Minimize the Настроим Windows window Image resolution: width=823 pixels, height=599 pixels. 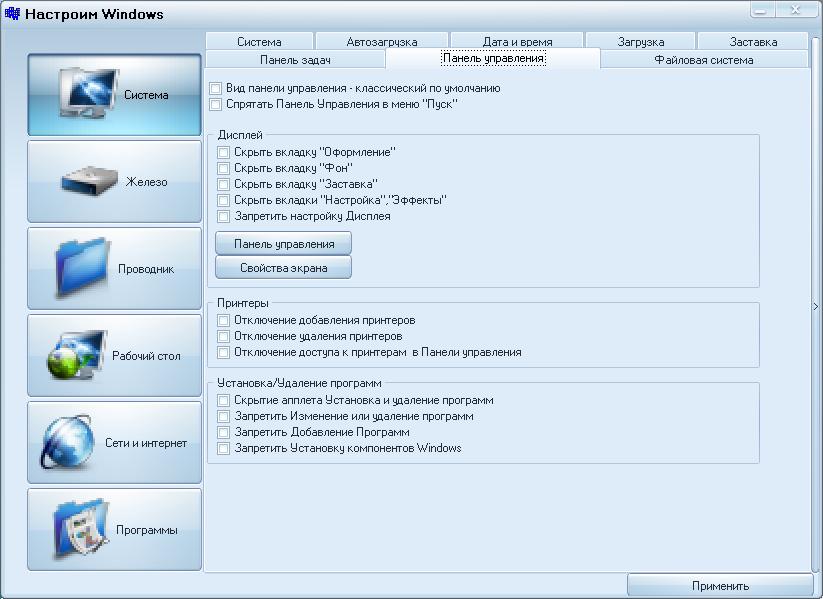(762, 10)
